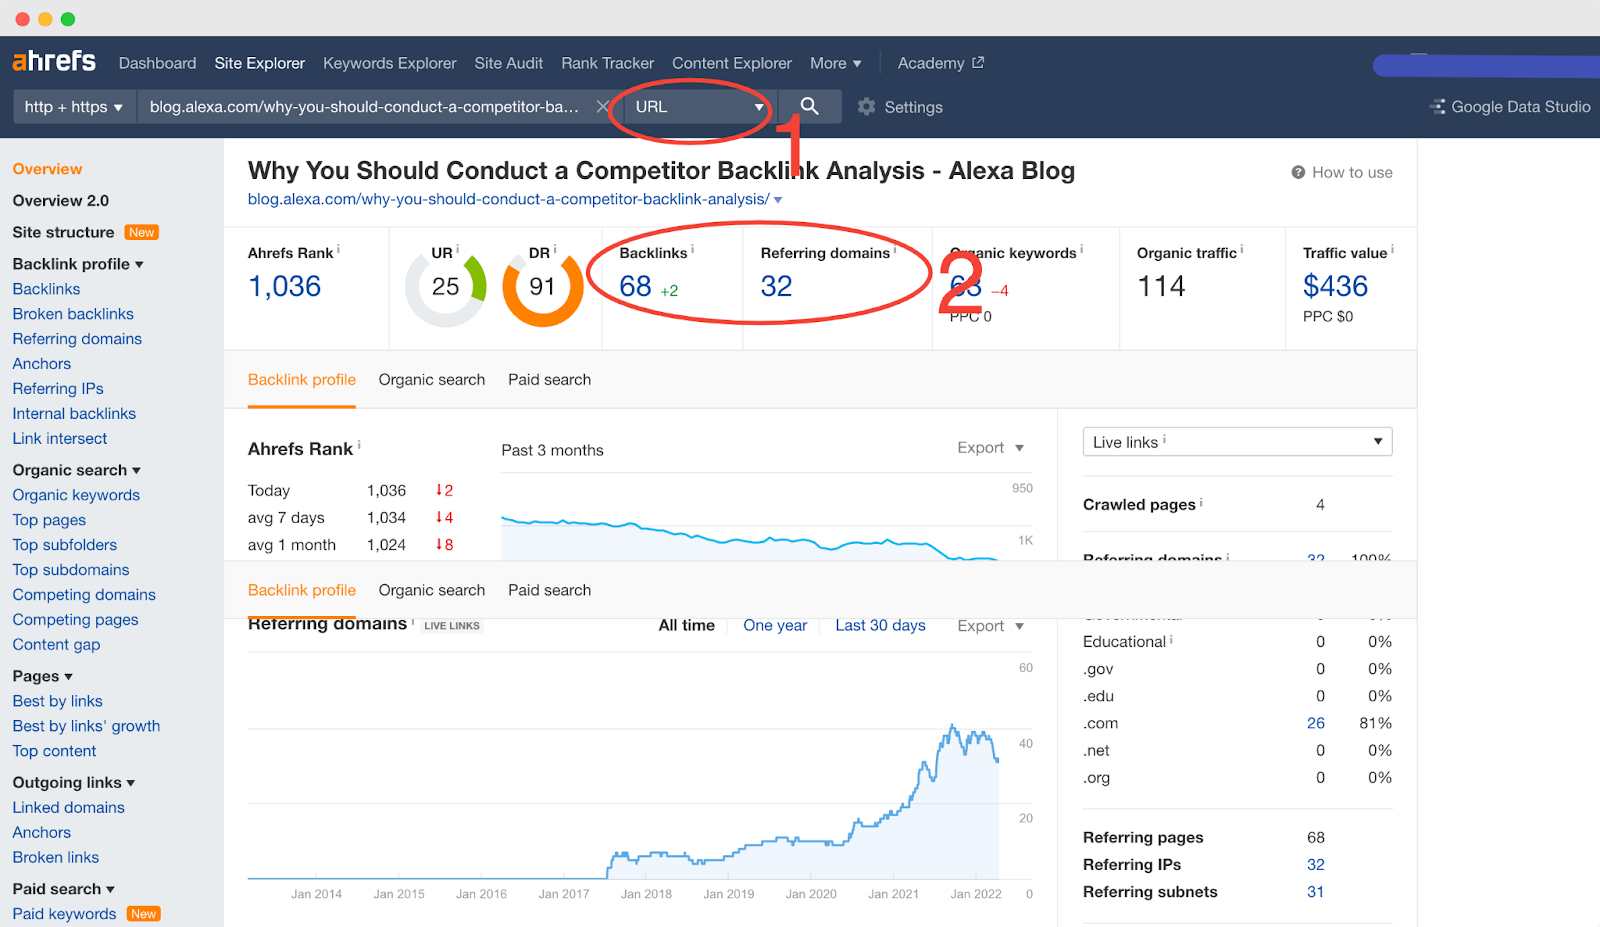Click the UR 25 donut gauge

coord(446,287)
